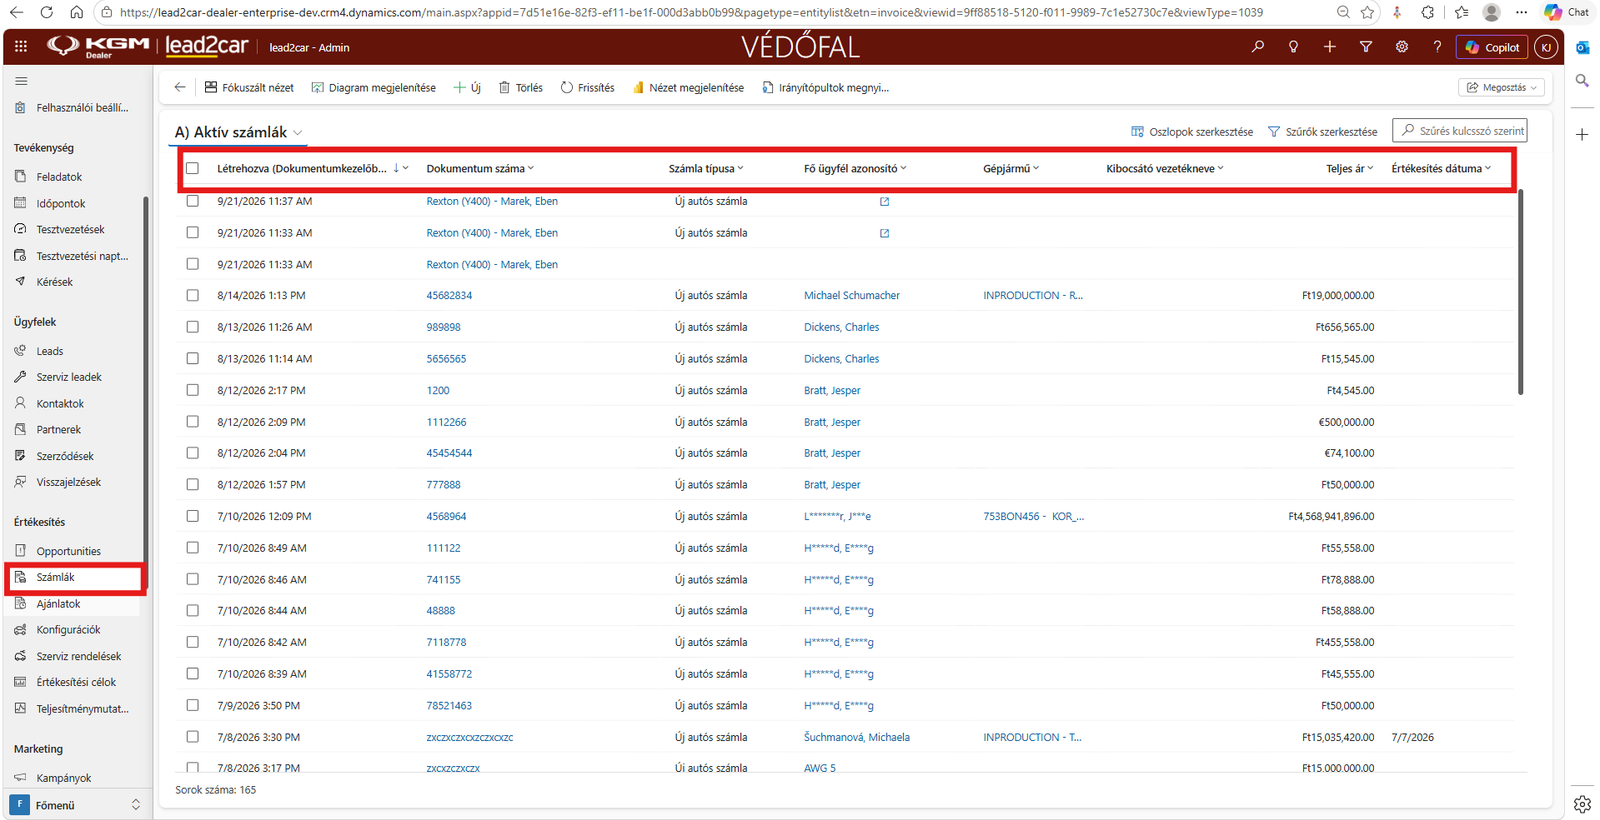
Task: Open the lightbulb assistant icon
Action: pos(1293,47)
